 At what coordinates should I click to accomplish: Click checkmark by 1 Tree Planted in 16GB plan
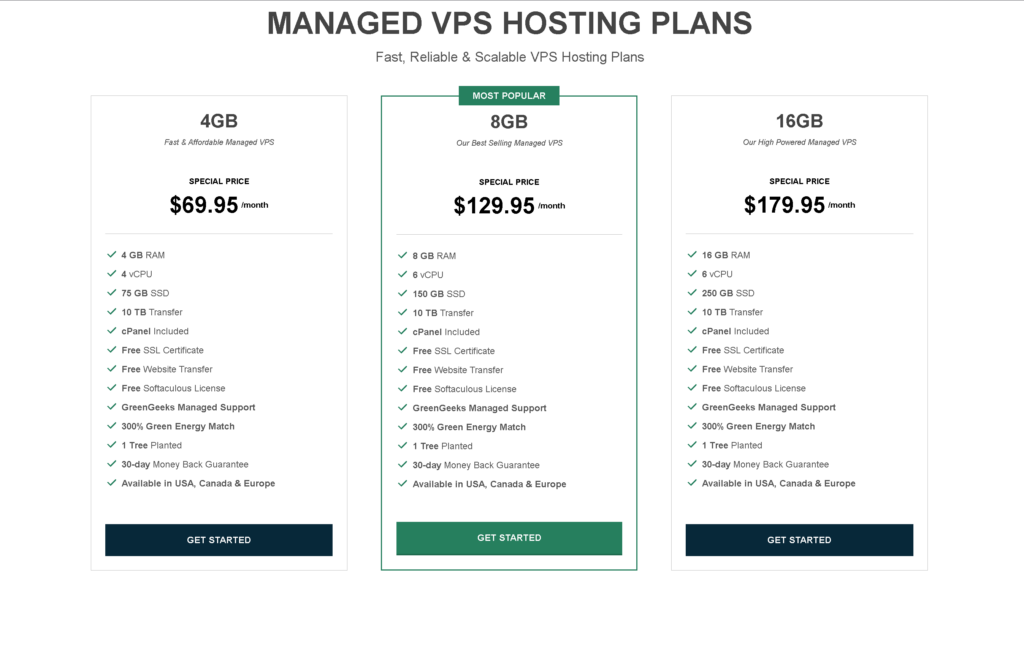tap(692, 445)
